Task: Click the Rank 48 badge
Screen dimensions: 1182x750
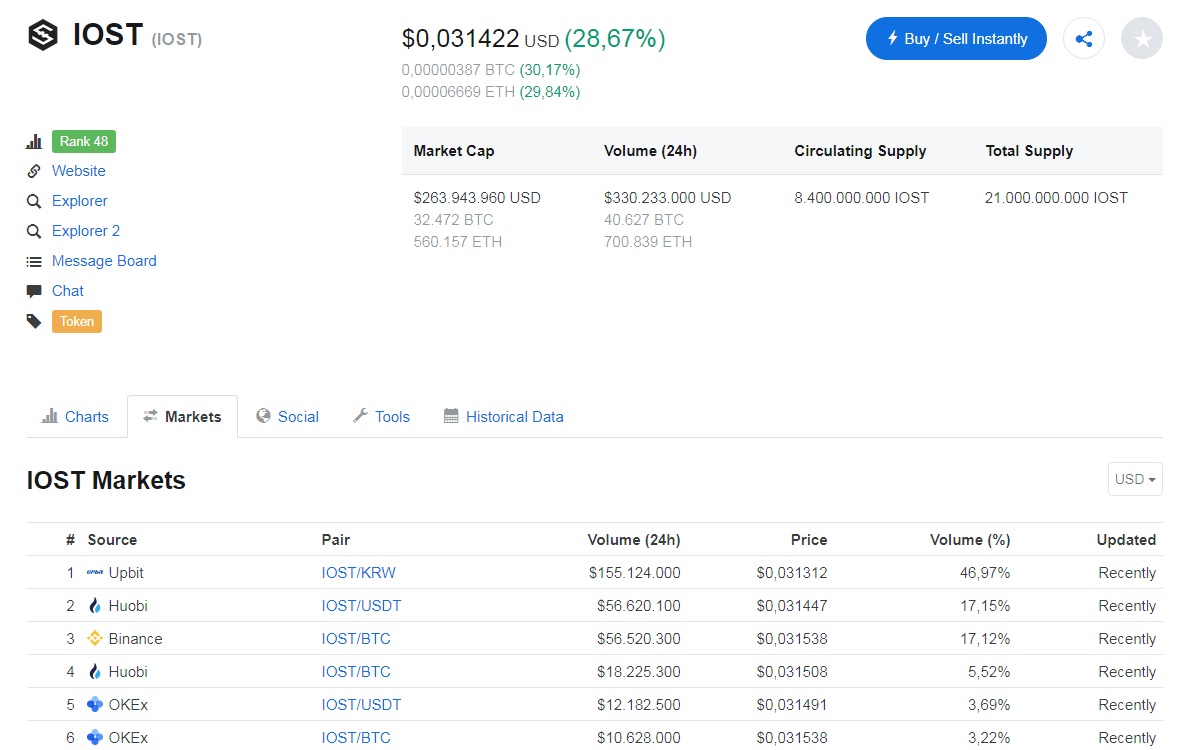Action: coord(84,141)
